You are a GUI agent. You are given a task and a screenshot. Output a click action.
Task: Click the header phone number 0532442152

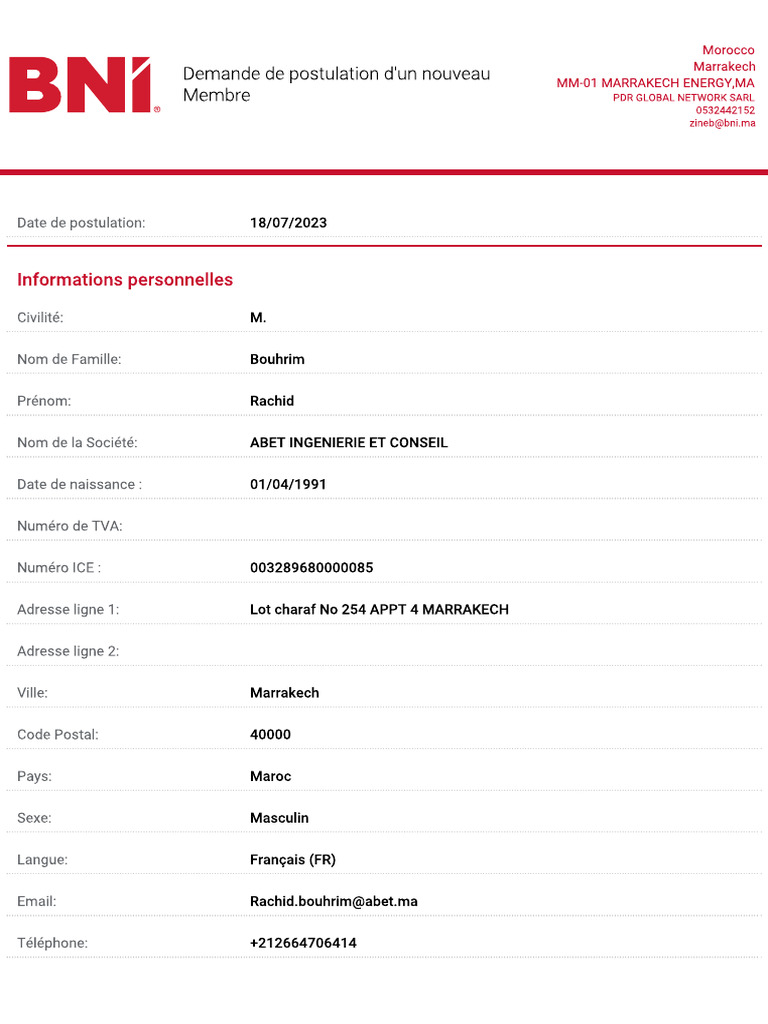[725, 111]
